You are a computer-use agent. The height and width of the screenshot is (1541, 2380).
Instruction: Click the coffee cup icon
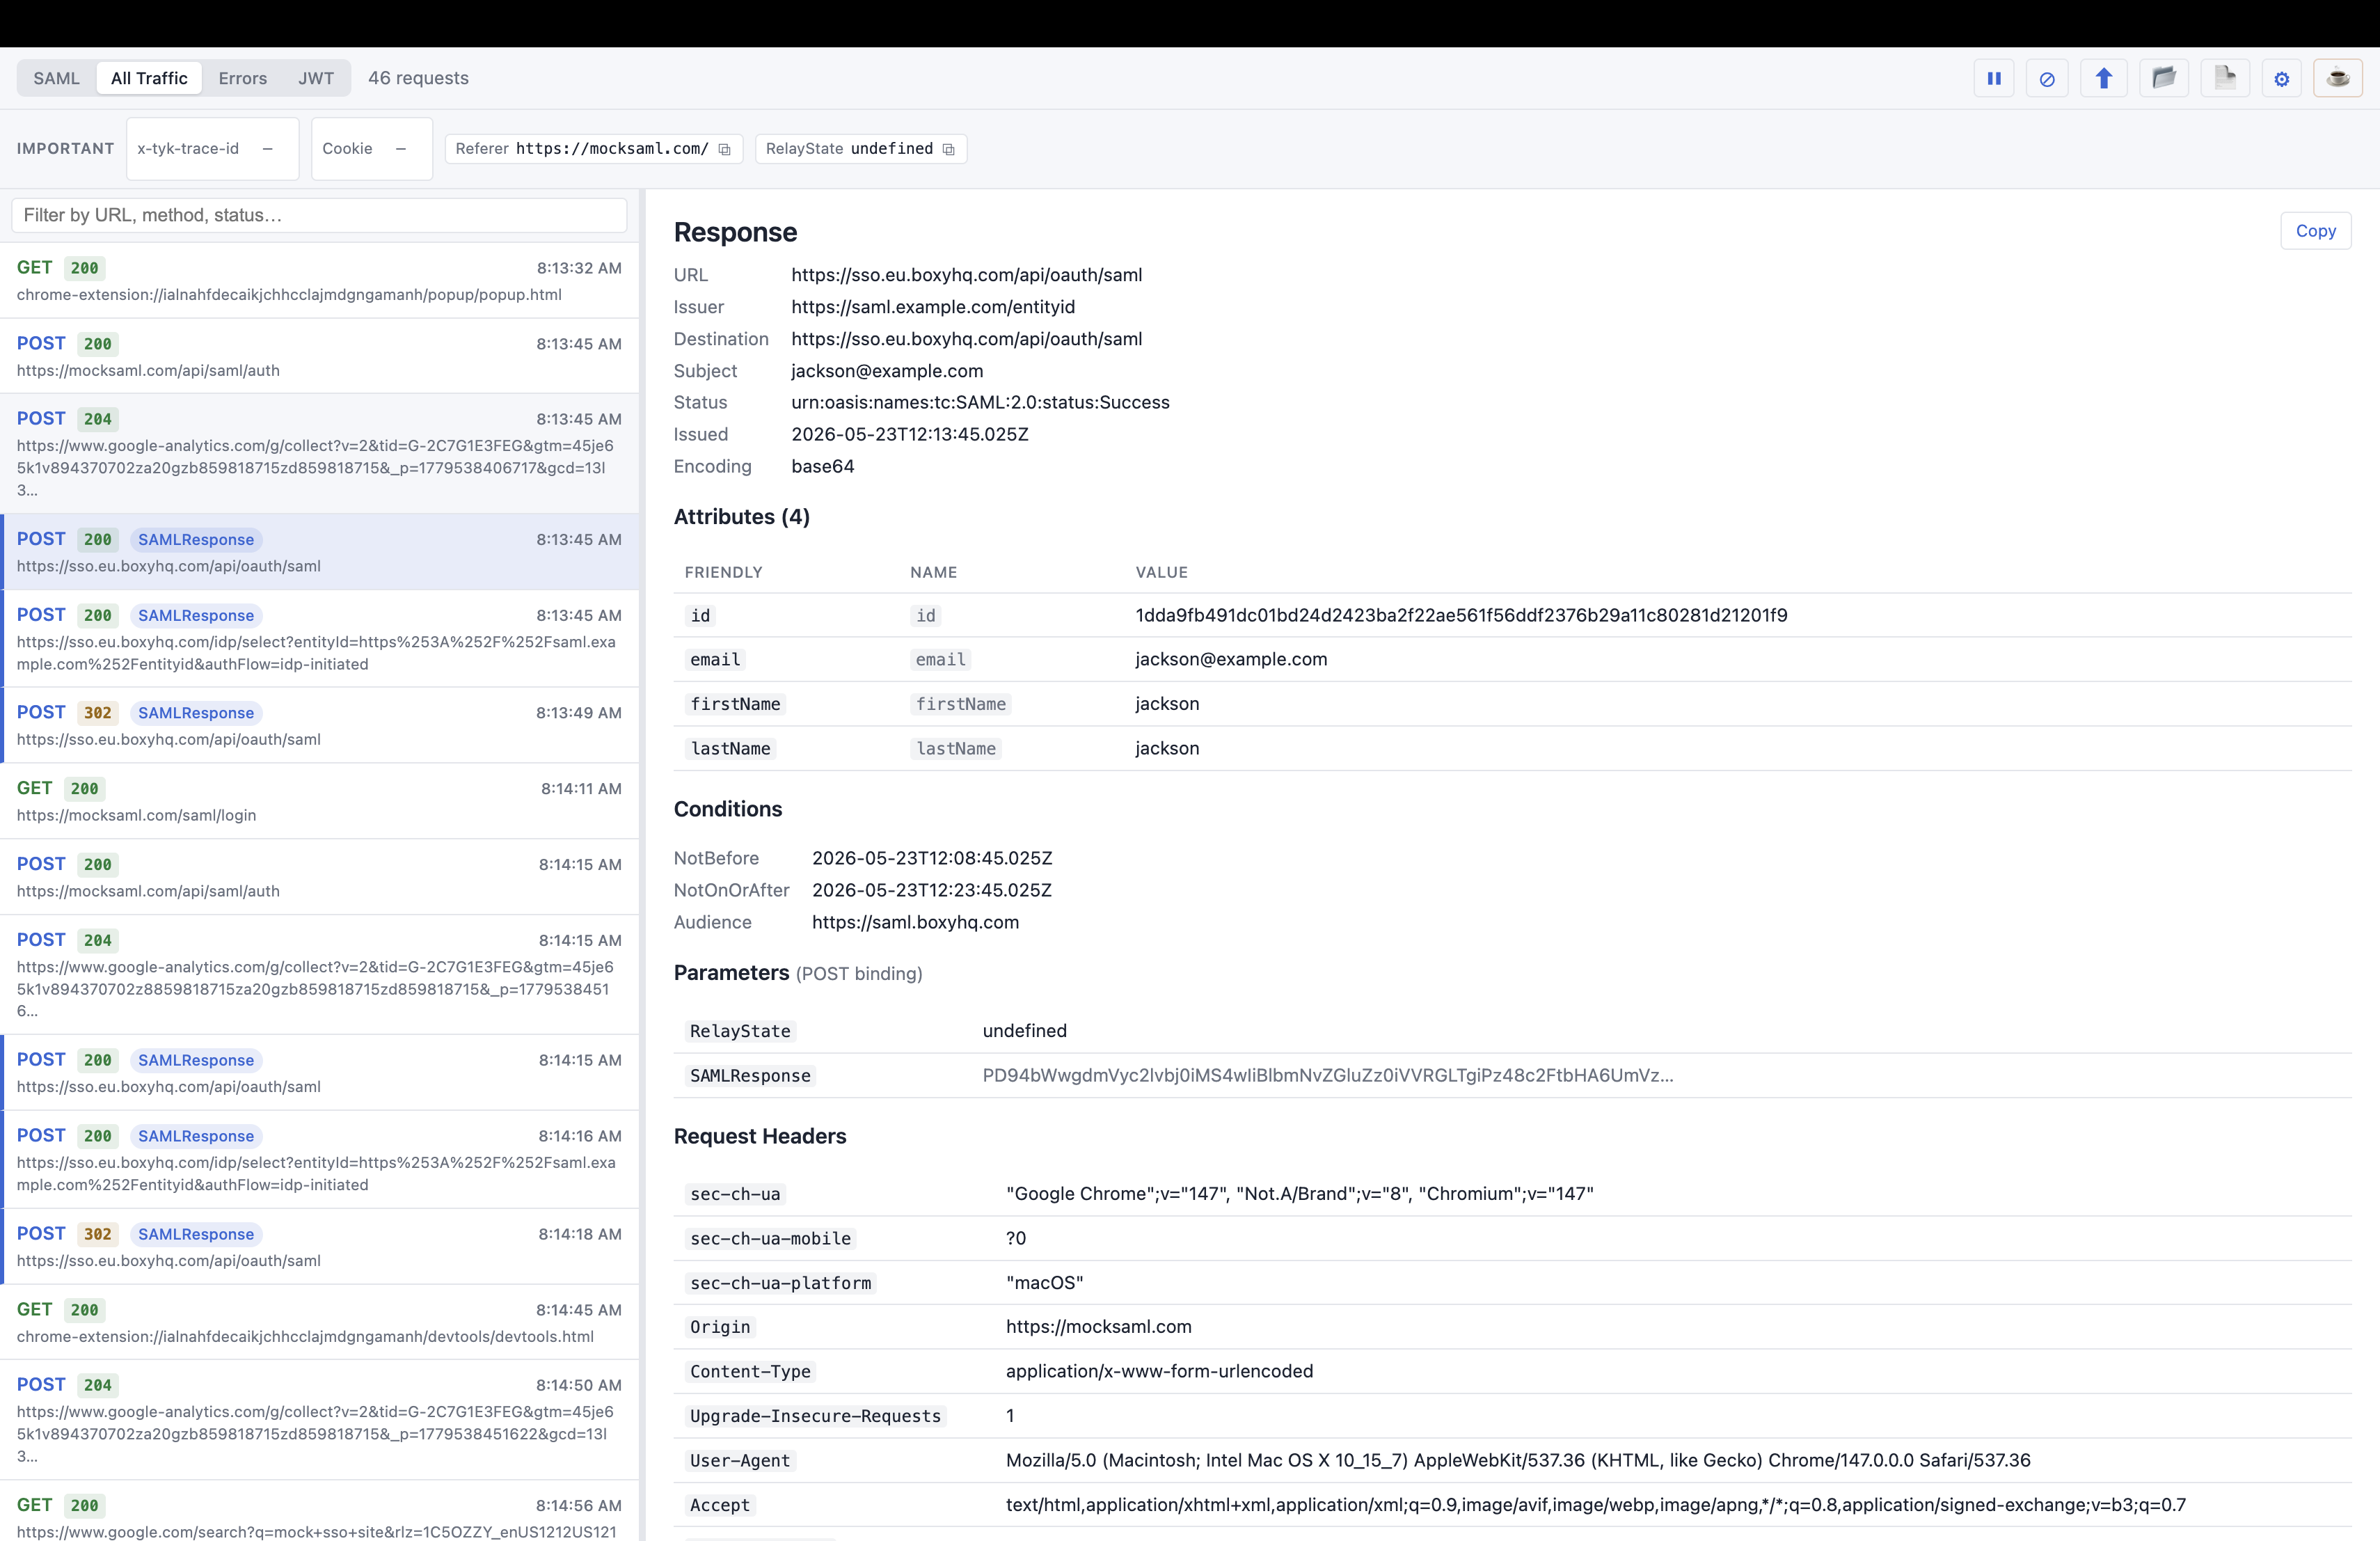[2338, 78]
